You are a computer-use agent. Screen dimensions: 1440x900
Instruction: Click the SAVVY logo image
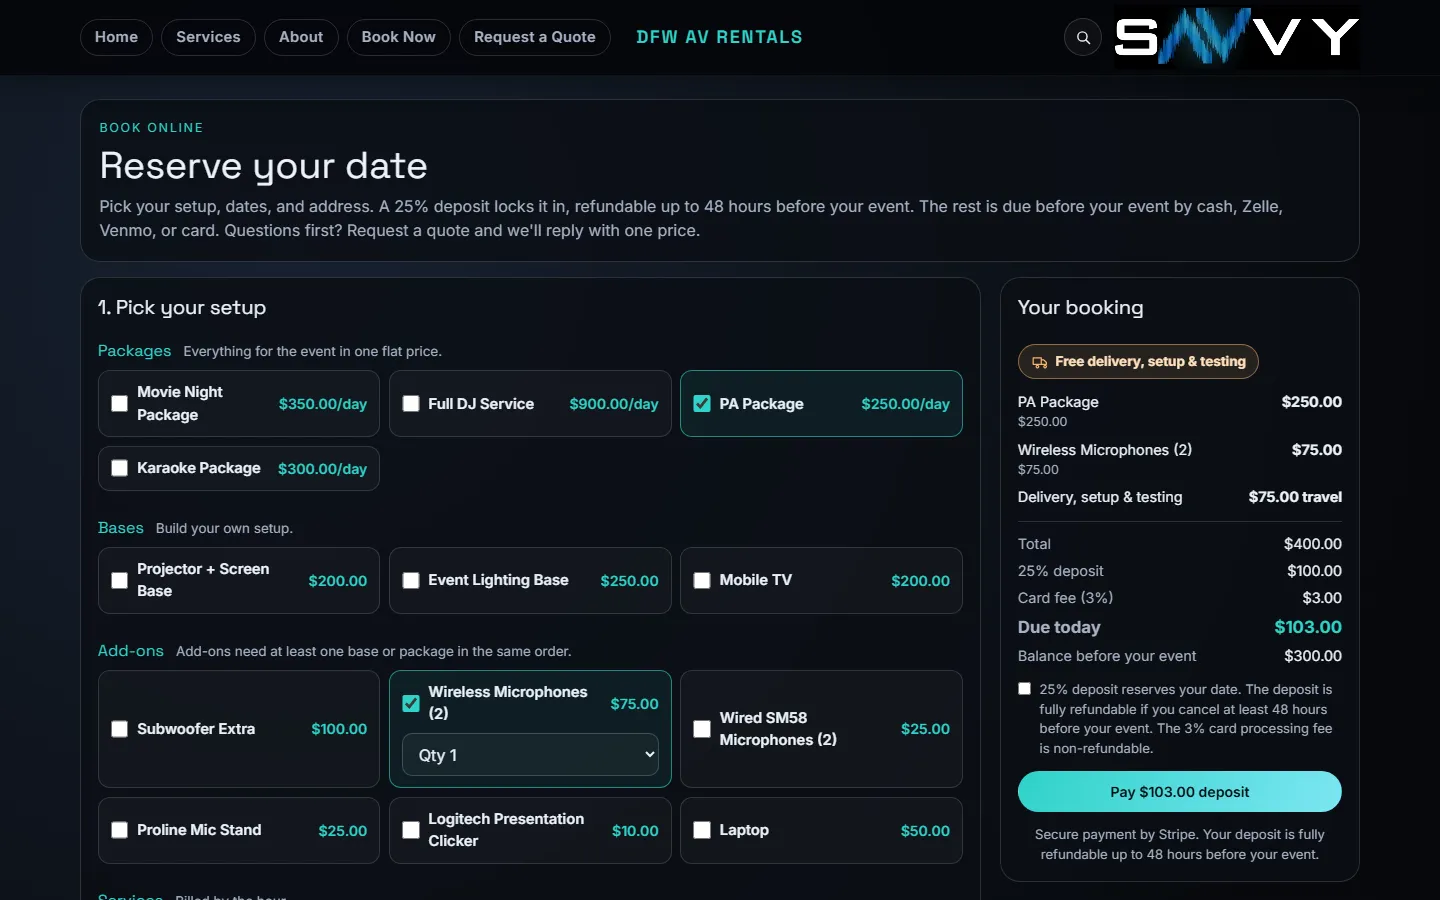1237,37
